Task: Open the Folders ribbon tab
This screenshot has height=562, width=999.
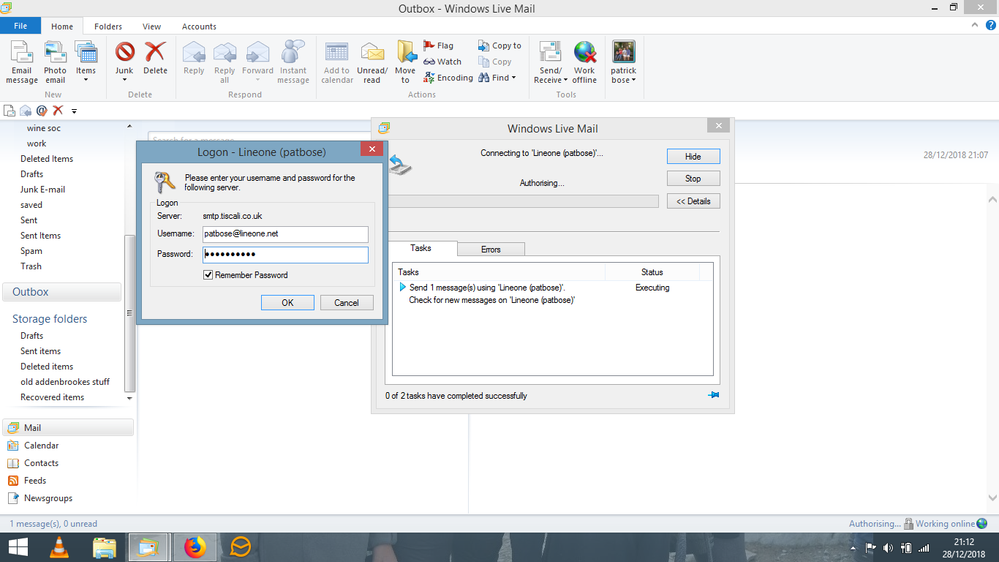Action: pos(108,27)
